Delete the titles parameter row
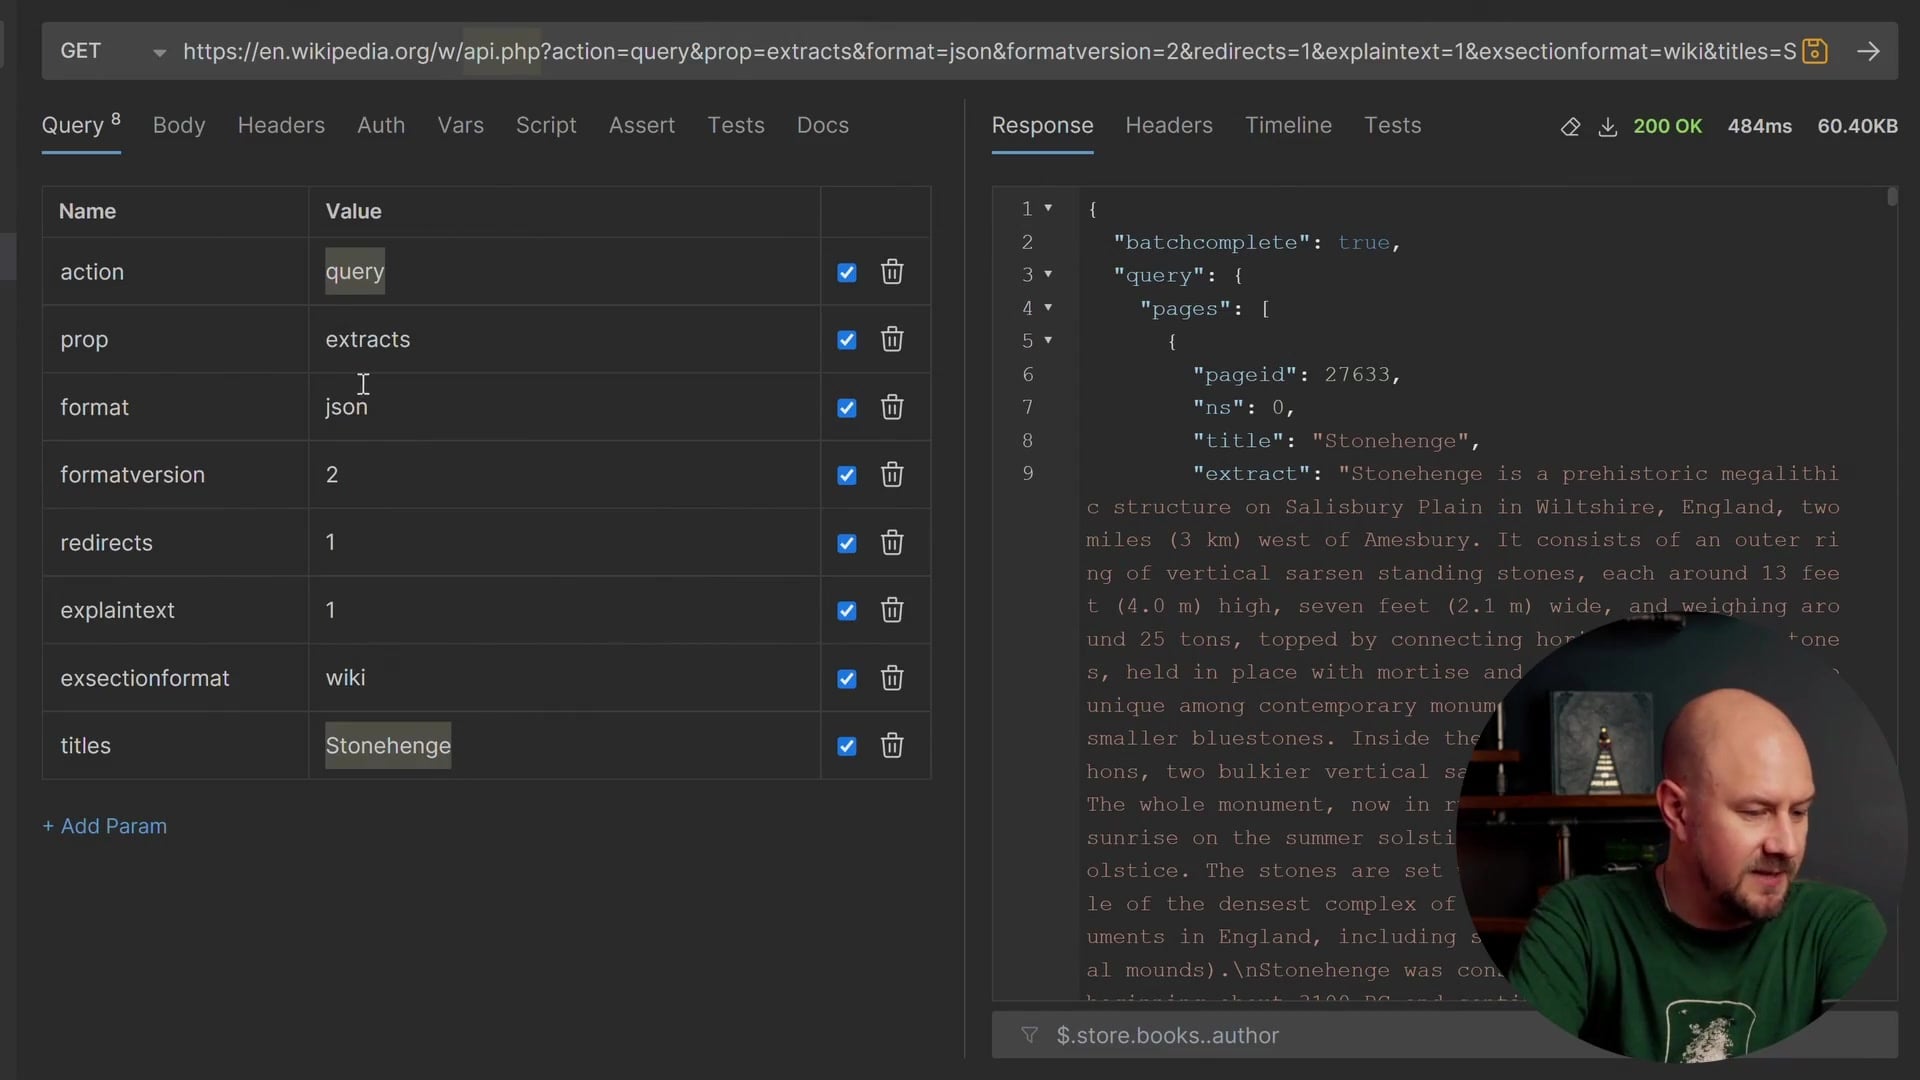The height and width of the screenshot is (1080, 1920). click(x=892, y=746)
